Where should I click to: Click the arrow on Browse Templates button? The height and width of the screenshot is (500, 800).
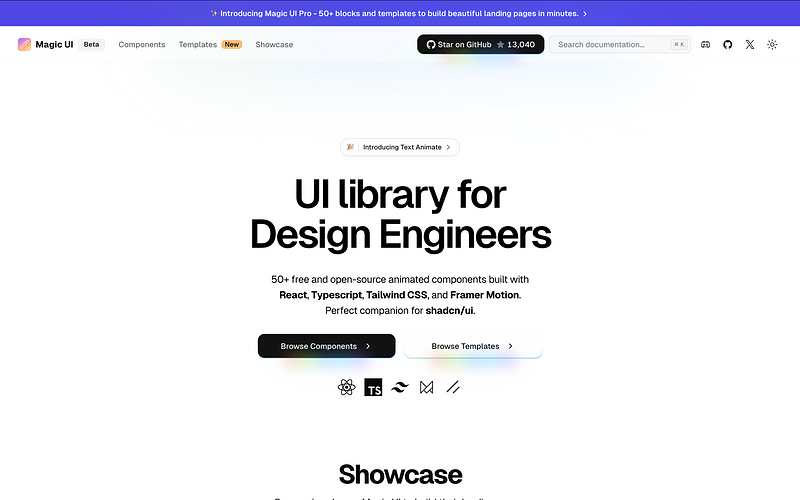pyautogui.click(x=510, y=346)
